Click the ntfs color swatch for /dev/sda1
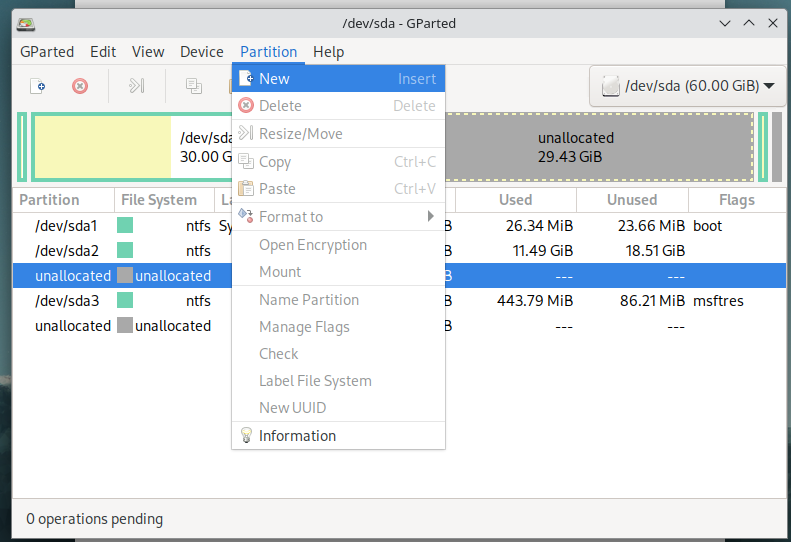The height and width of the screenshot is (542, 791). [x=125, y=225]
